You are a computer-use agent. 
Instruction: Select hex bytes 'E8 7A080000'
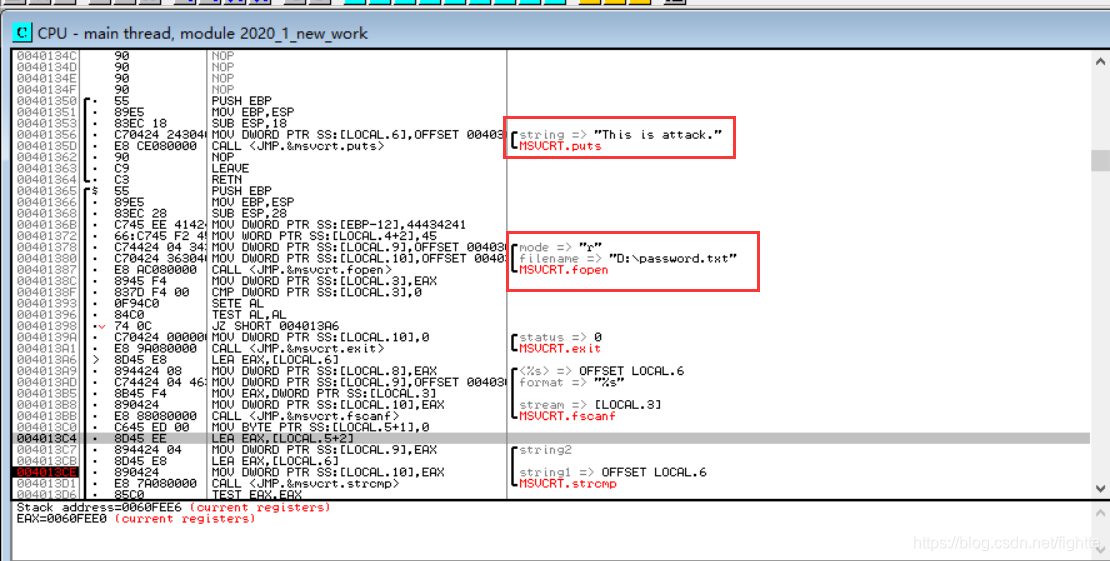155,484
